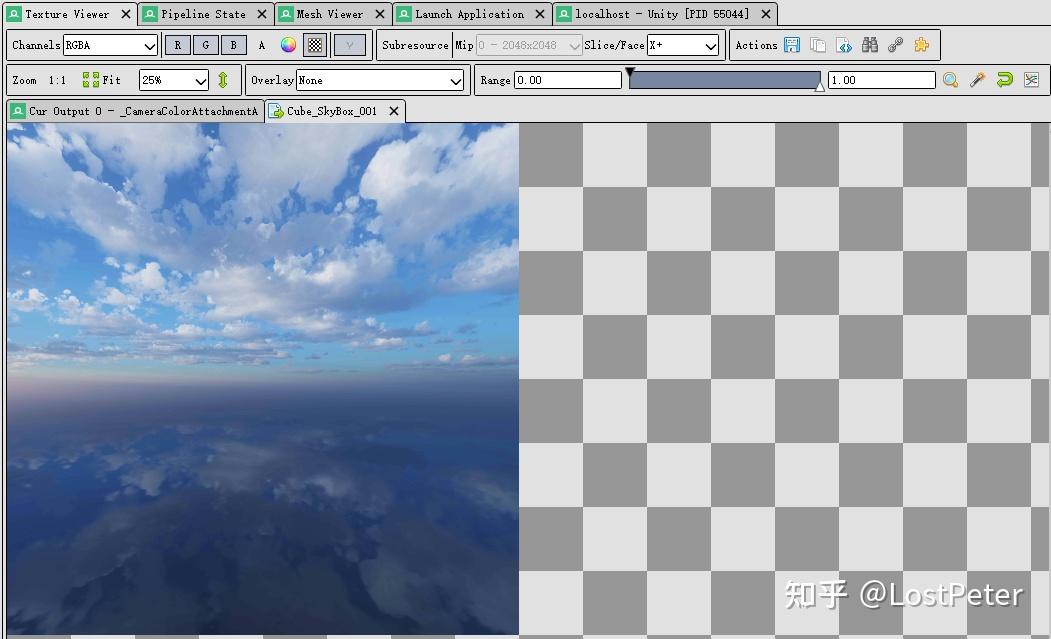Open the texture list copy icon

(817, 45)
